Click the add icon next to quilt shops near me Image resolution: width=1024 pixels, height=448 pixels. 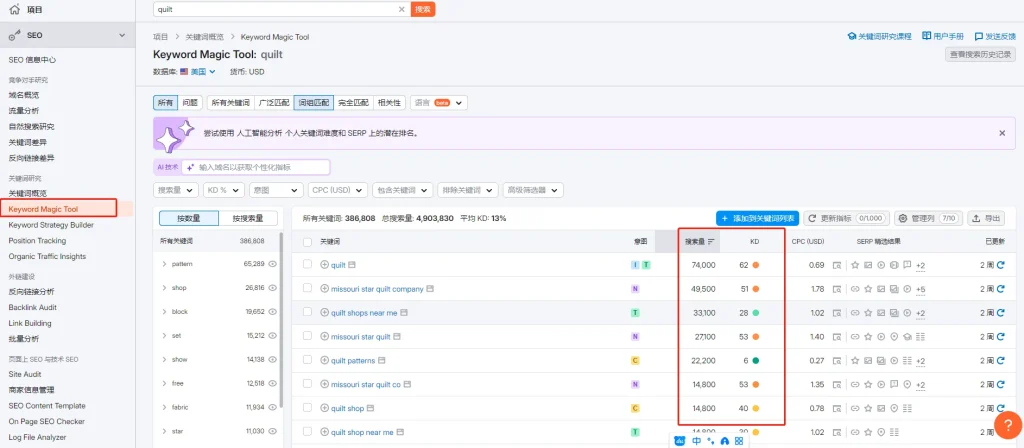coord(325,313)
